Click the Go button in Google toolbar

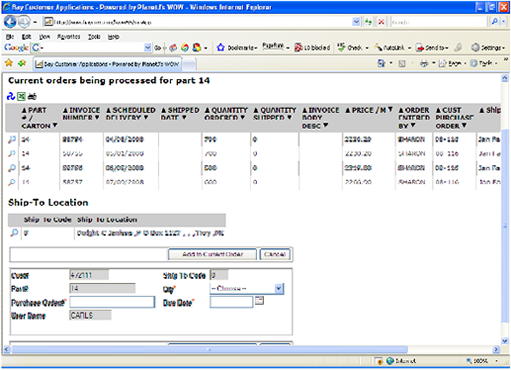158,48
